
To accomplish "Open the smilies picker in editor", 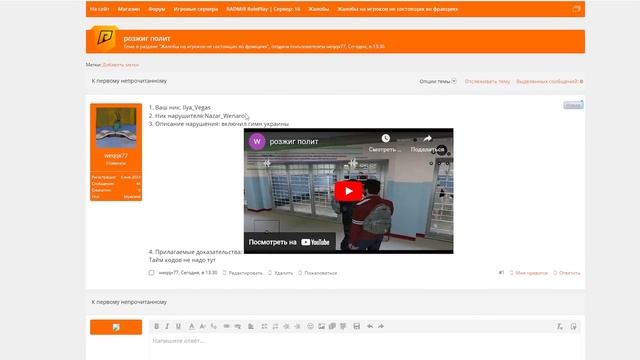I will pyautogui.click(x=310, y=326).
